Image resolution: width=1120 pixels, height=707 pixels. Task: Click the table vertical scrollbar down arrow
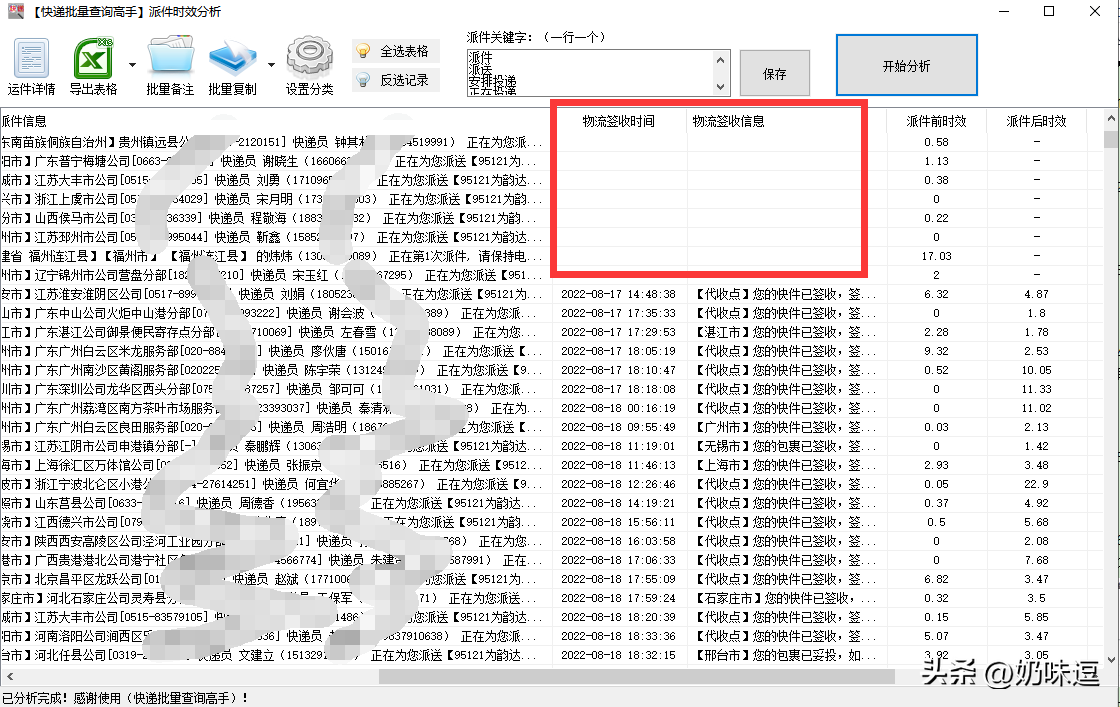point(1111,659)
